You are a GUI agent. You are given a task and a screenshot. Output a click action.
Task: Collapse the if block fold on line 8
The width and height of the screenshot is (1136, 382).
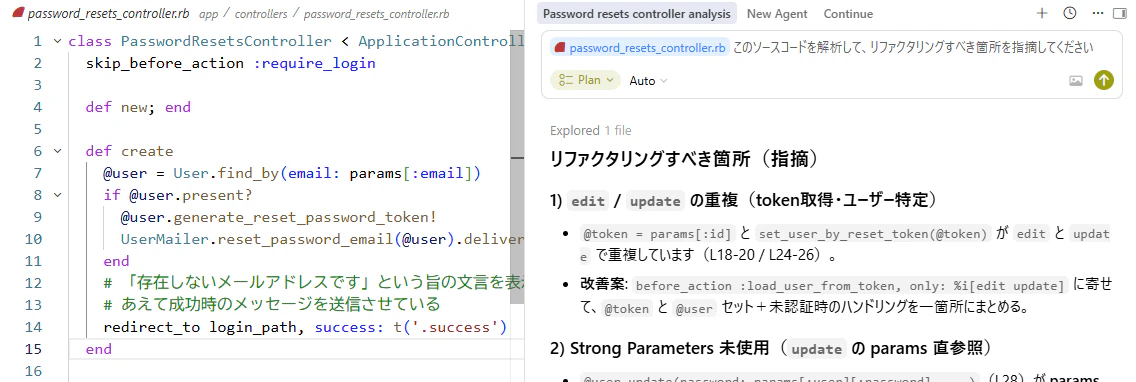click(57, 195)
